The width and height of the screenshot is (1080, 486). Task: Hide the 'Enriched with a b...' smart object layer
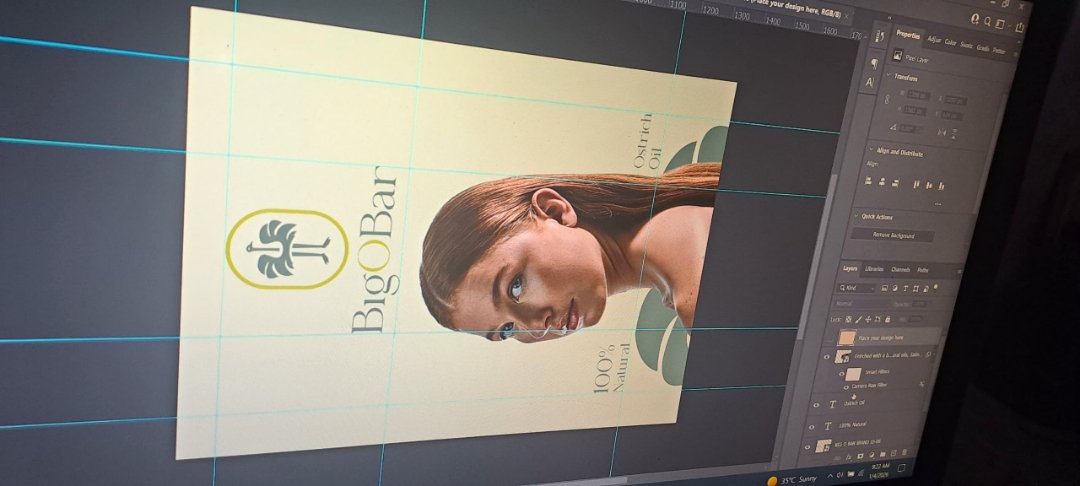coord(827,357)
